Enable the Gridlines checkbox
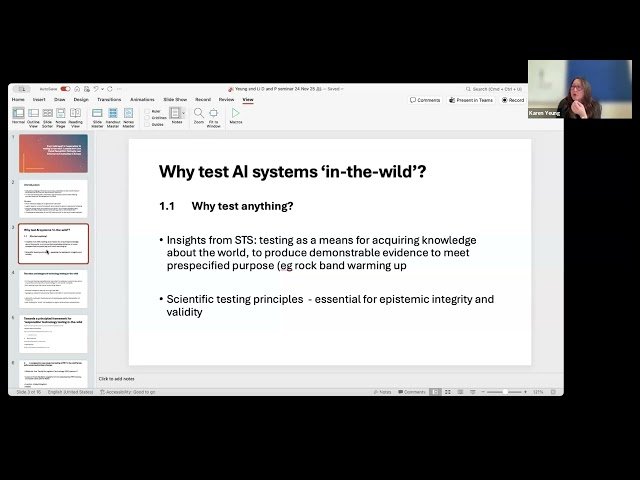This screenshot has width=640, height=480. [x=147, y=118]
